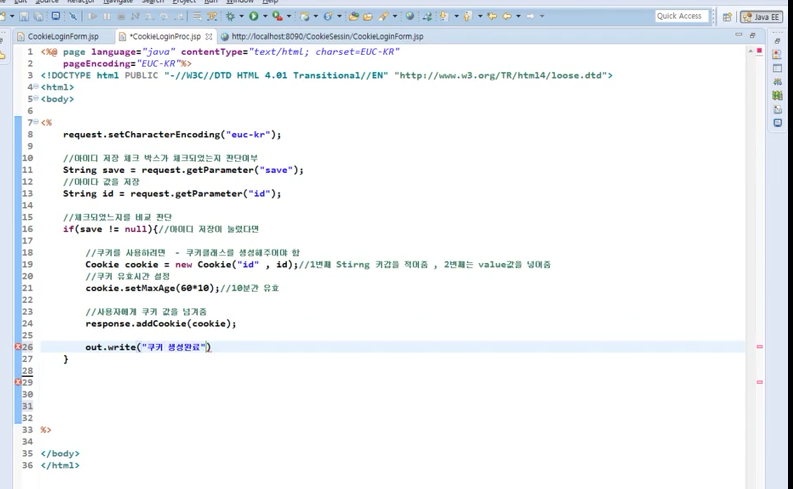
Task: Click the Open Task folder icon
Action: (368, 16)
